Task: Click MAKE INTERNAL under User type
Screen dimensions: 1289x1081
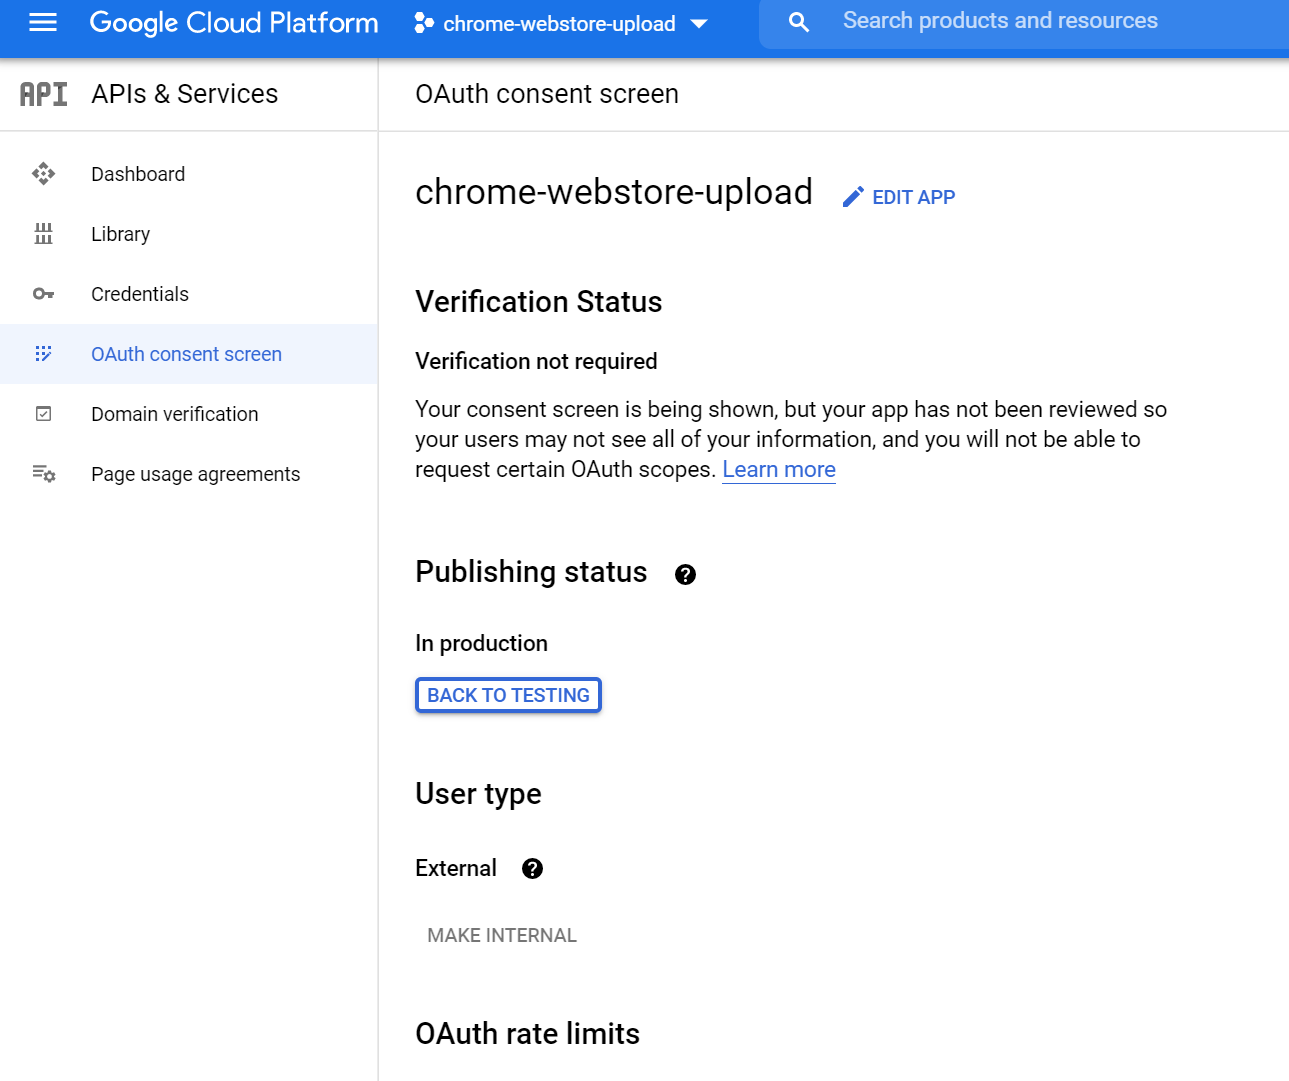Action: point(501,935)
